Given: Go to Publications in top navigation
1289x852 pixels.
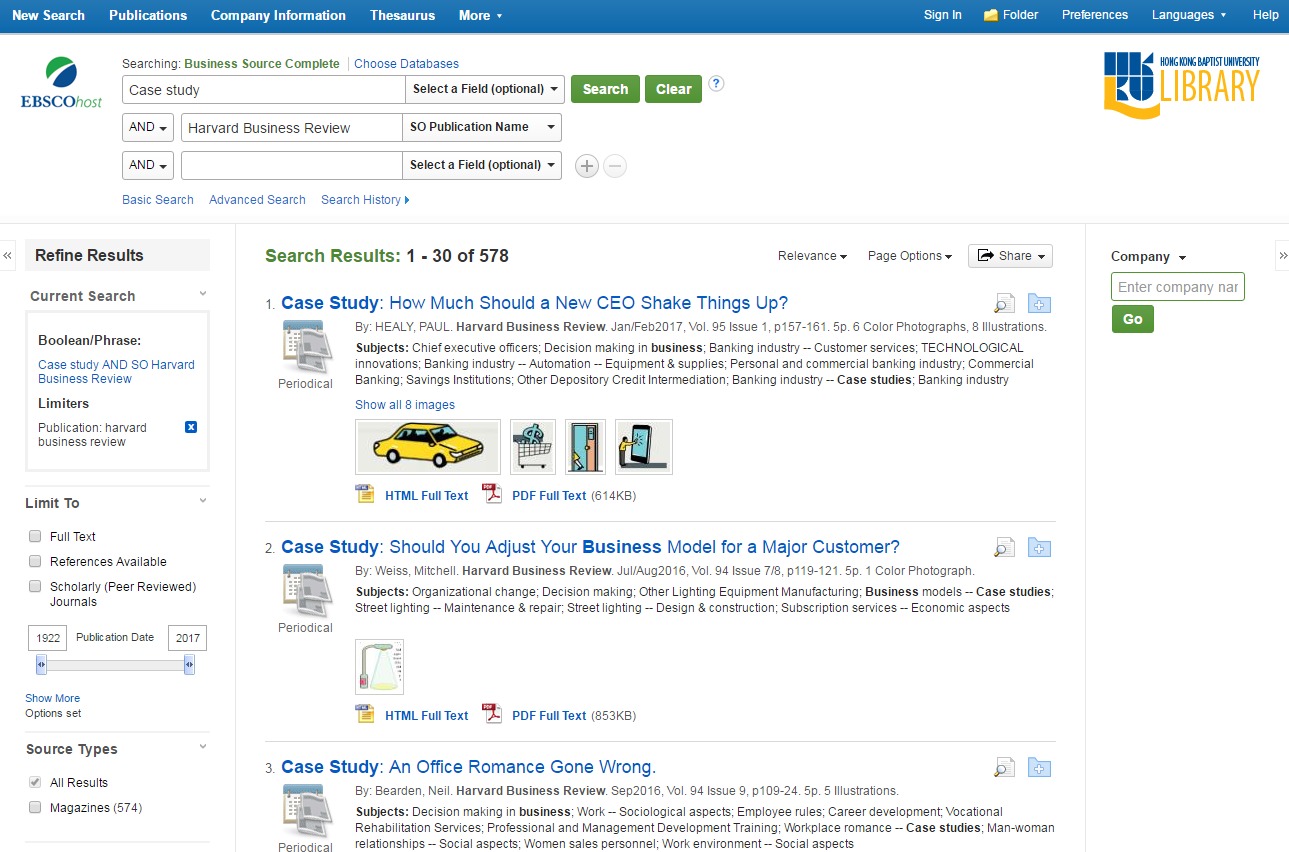Looking at the screenshot, I should click(x=148, y=15).
